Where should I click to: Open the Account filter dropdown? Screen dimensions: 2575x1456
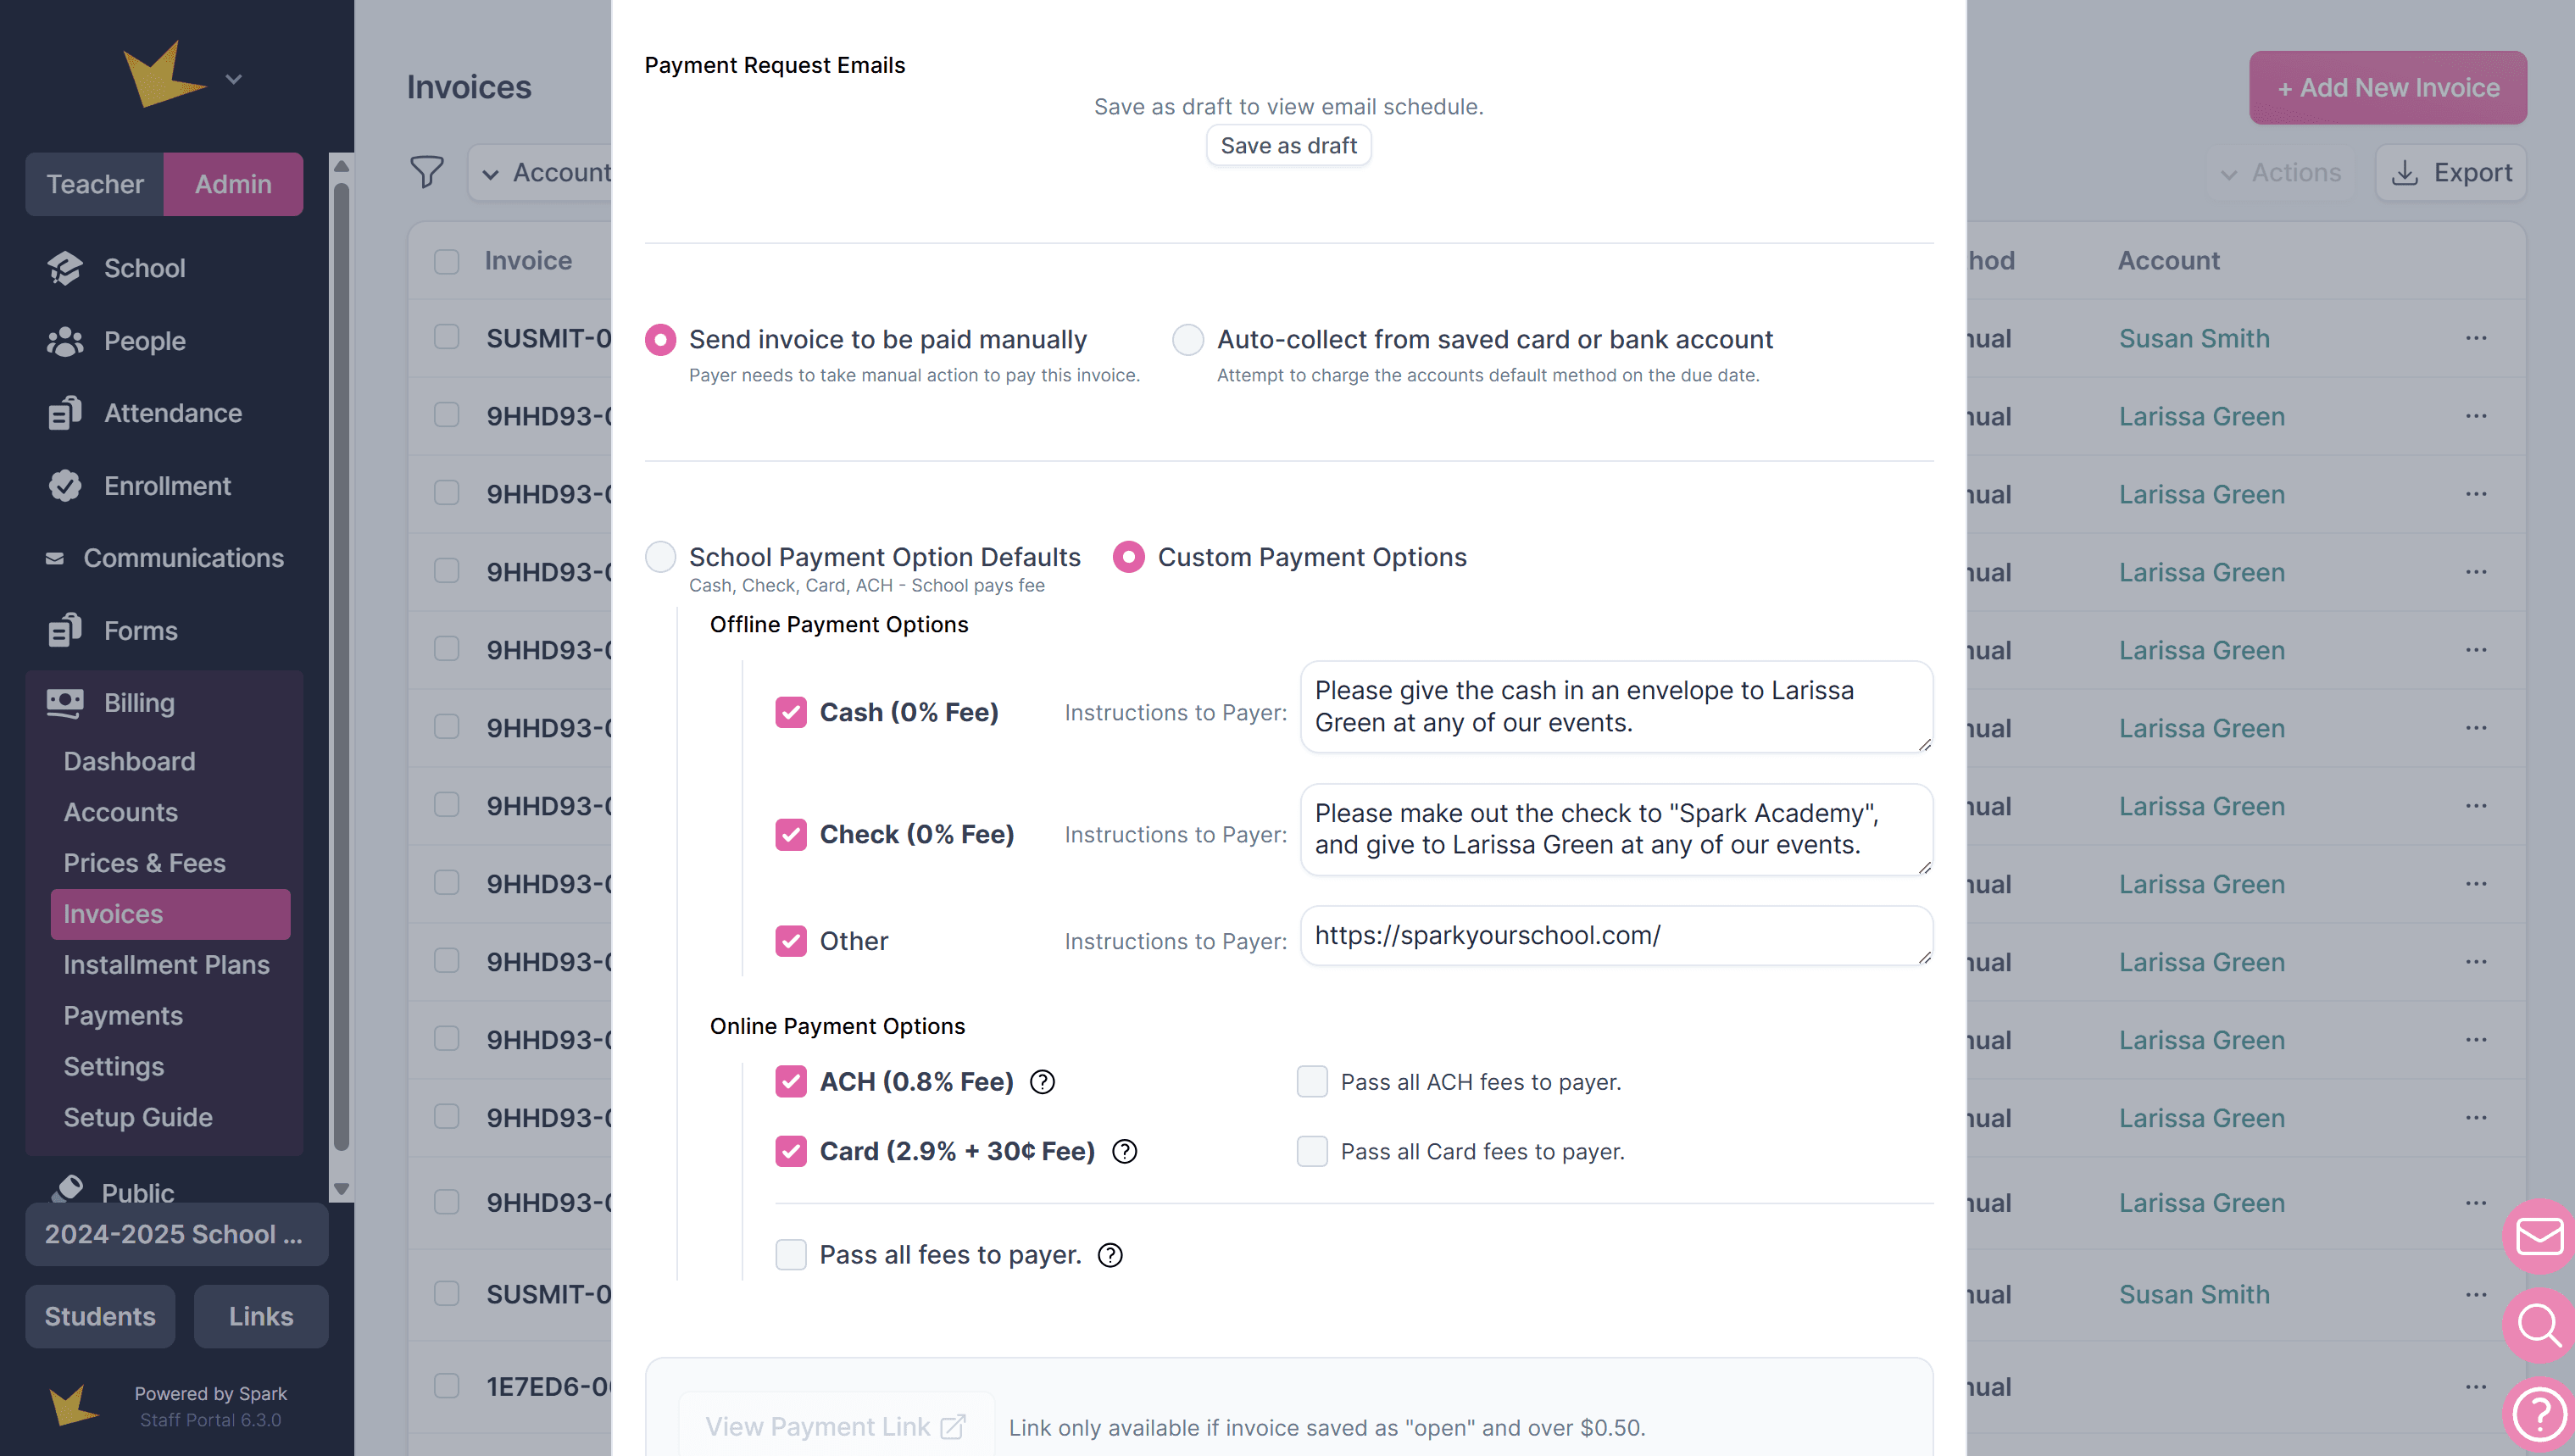click(x=545, y=173)
